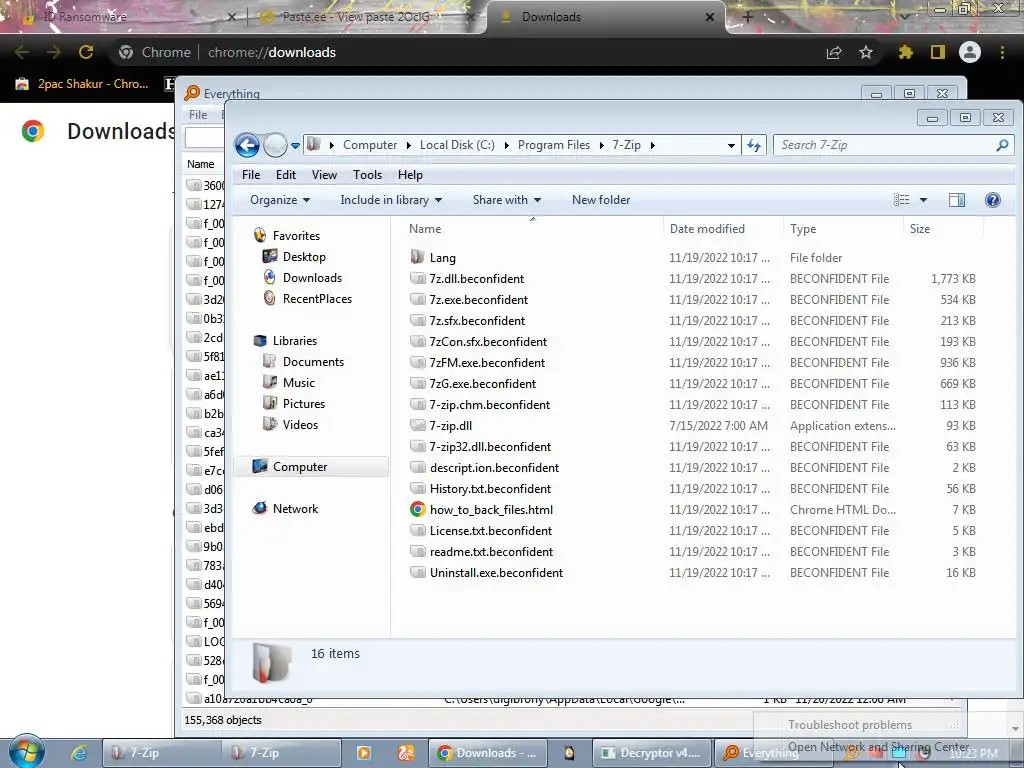Refresh the 7-Zip folder view
This screenshot has width=1024, height=768.
tap(754, 145)
